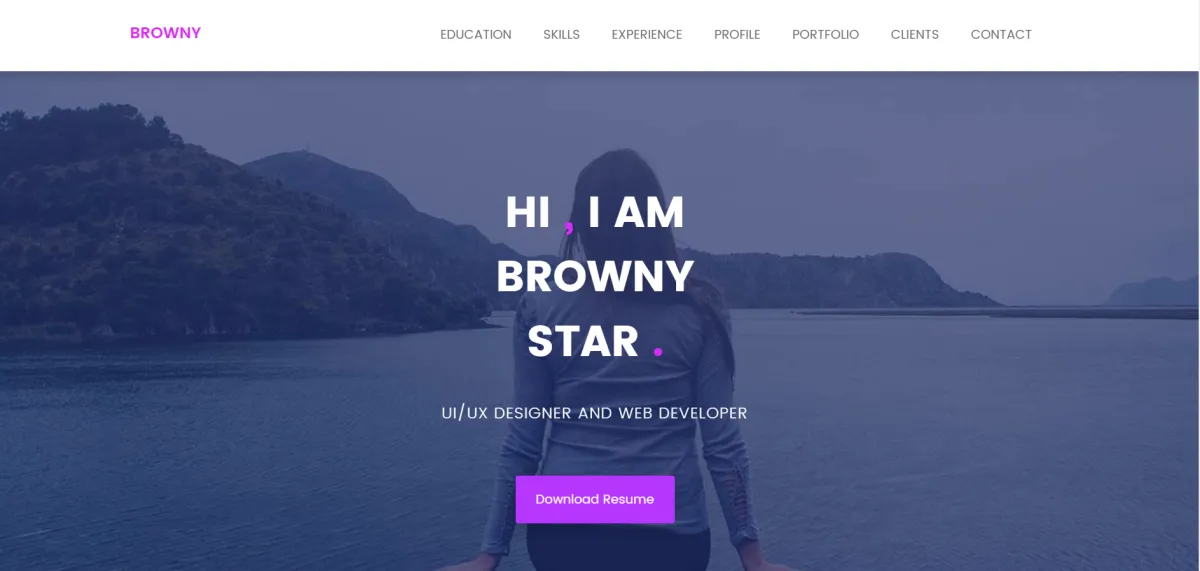The width and height of the screenshot is (1200, 571).
Task: Select Experience in the top navigation
Action: 647,34
